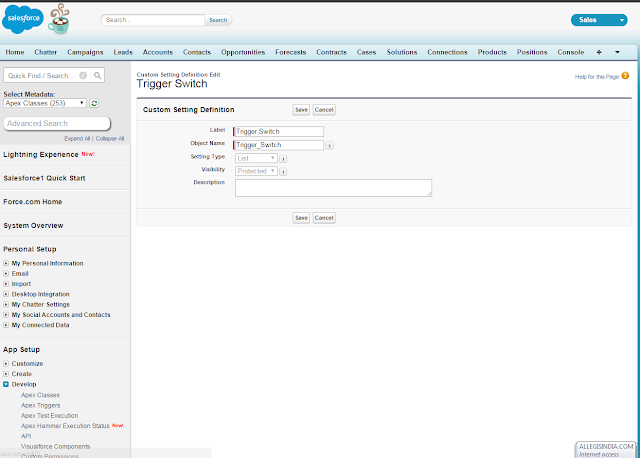Open the Accounts tab

tap(158, 52)
